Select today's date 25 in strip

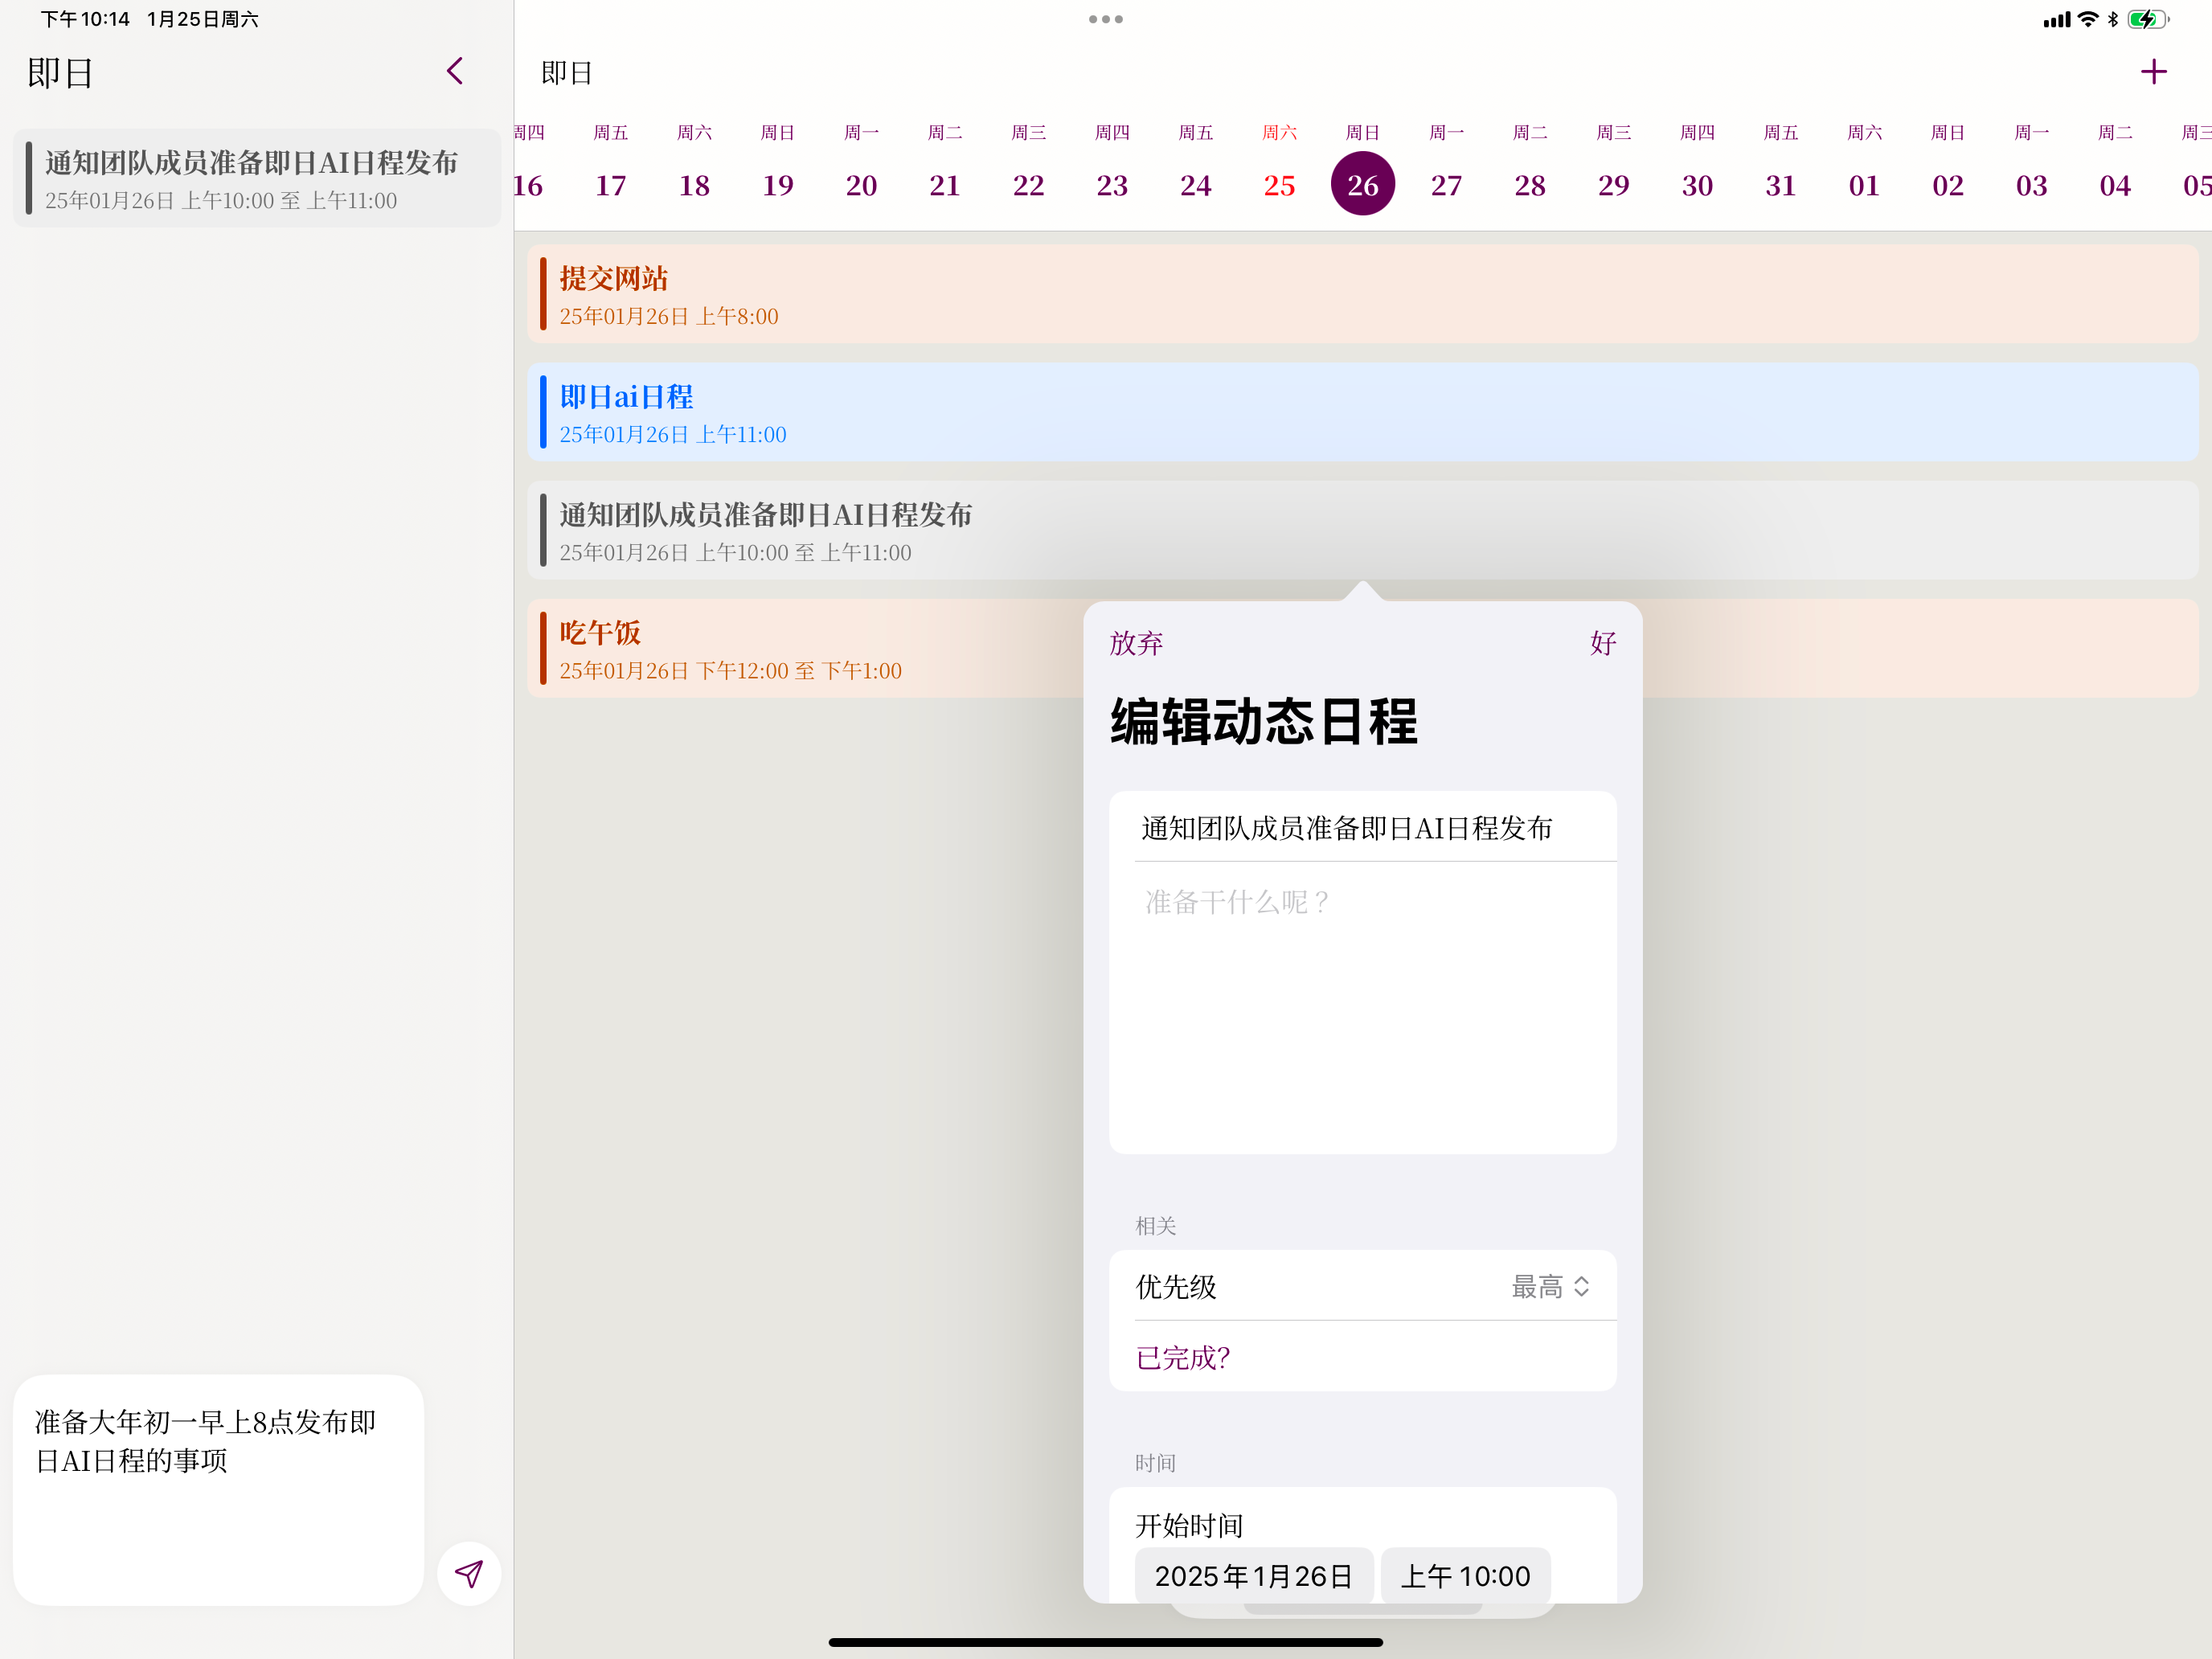pos(1279,184)
